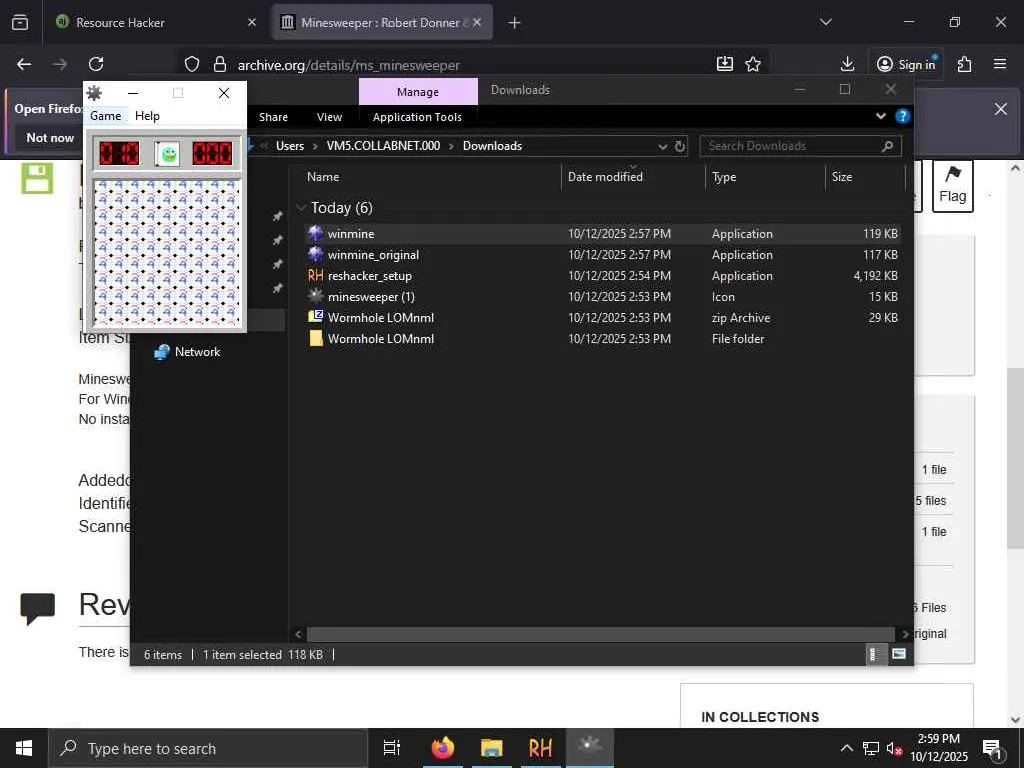Viewport: 1024px width, 768px height.
Task: Select the reshacker_setup RH icon
Action: (x=316, y=276)
